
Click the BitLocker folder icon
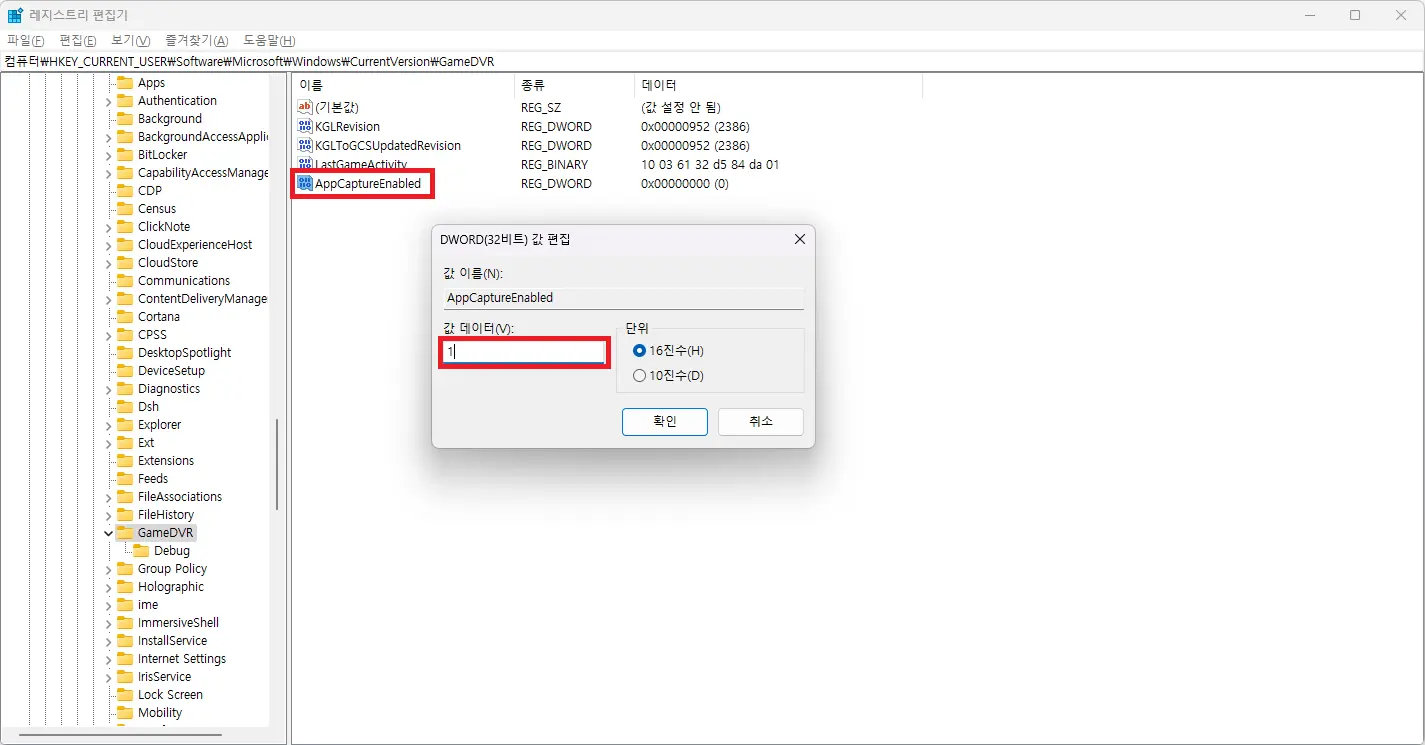[125, 155]
